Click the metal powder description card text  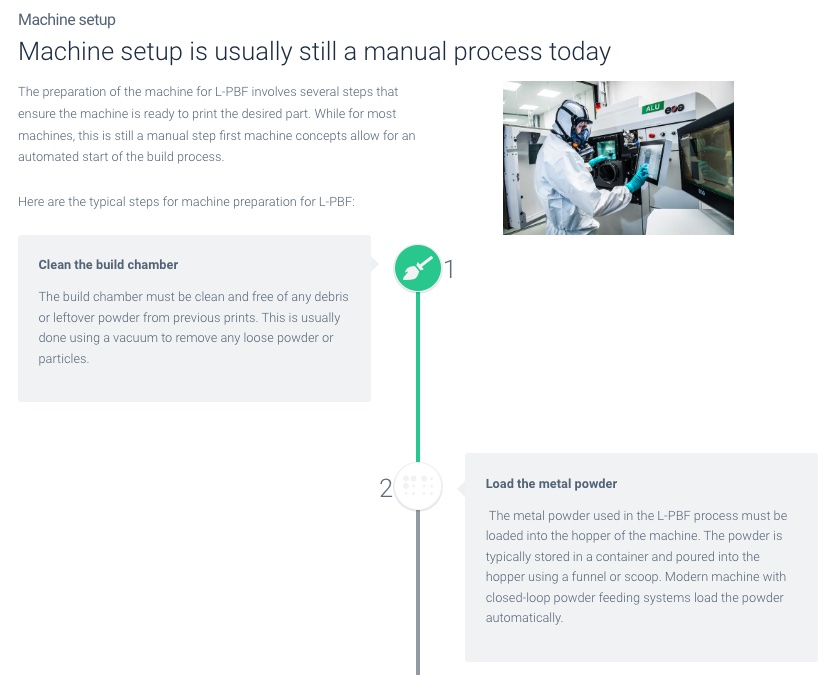click(x=636, y=566)
